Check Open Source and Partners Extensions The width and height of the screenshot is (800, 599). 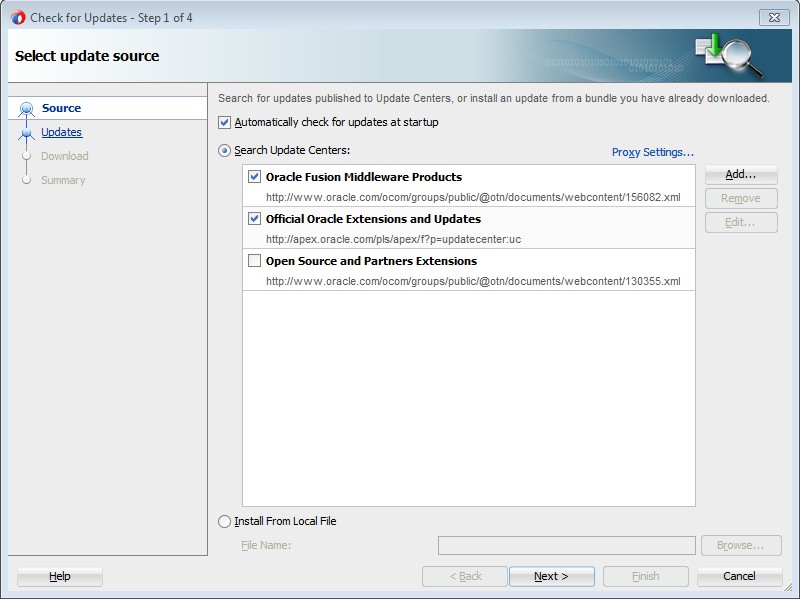click(x=254, y=261)
